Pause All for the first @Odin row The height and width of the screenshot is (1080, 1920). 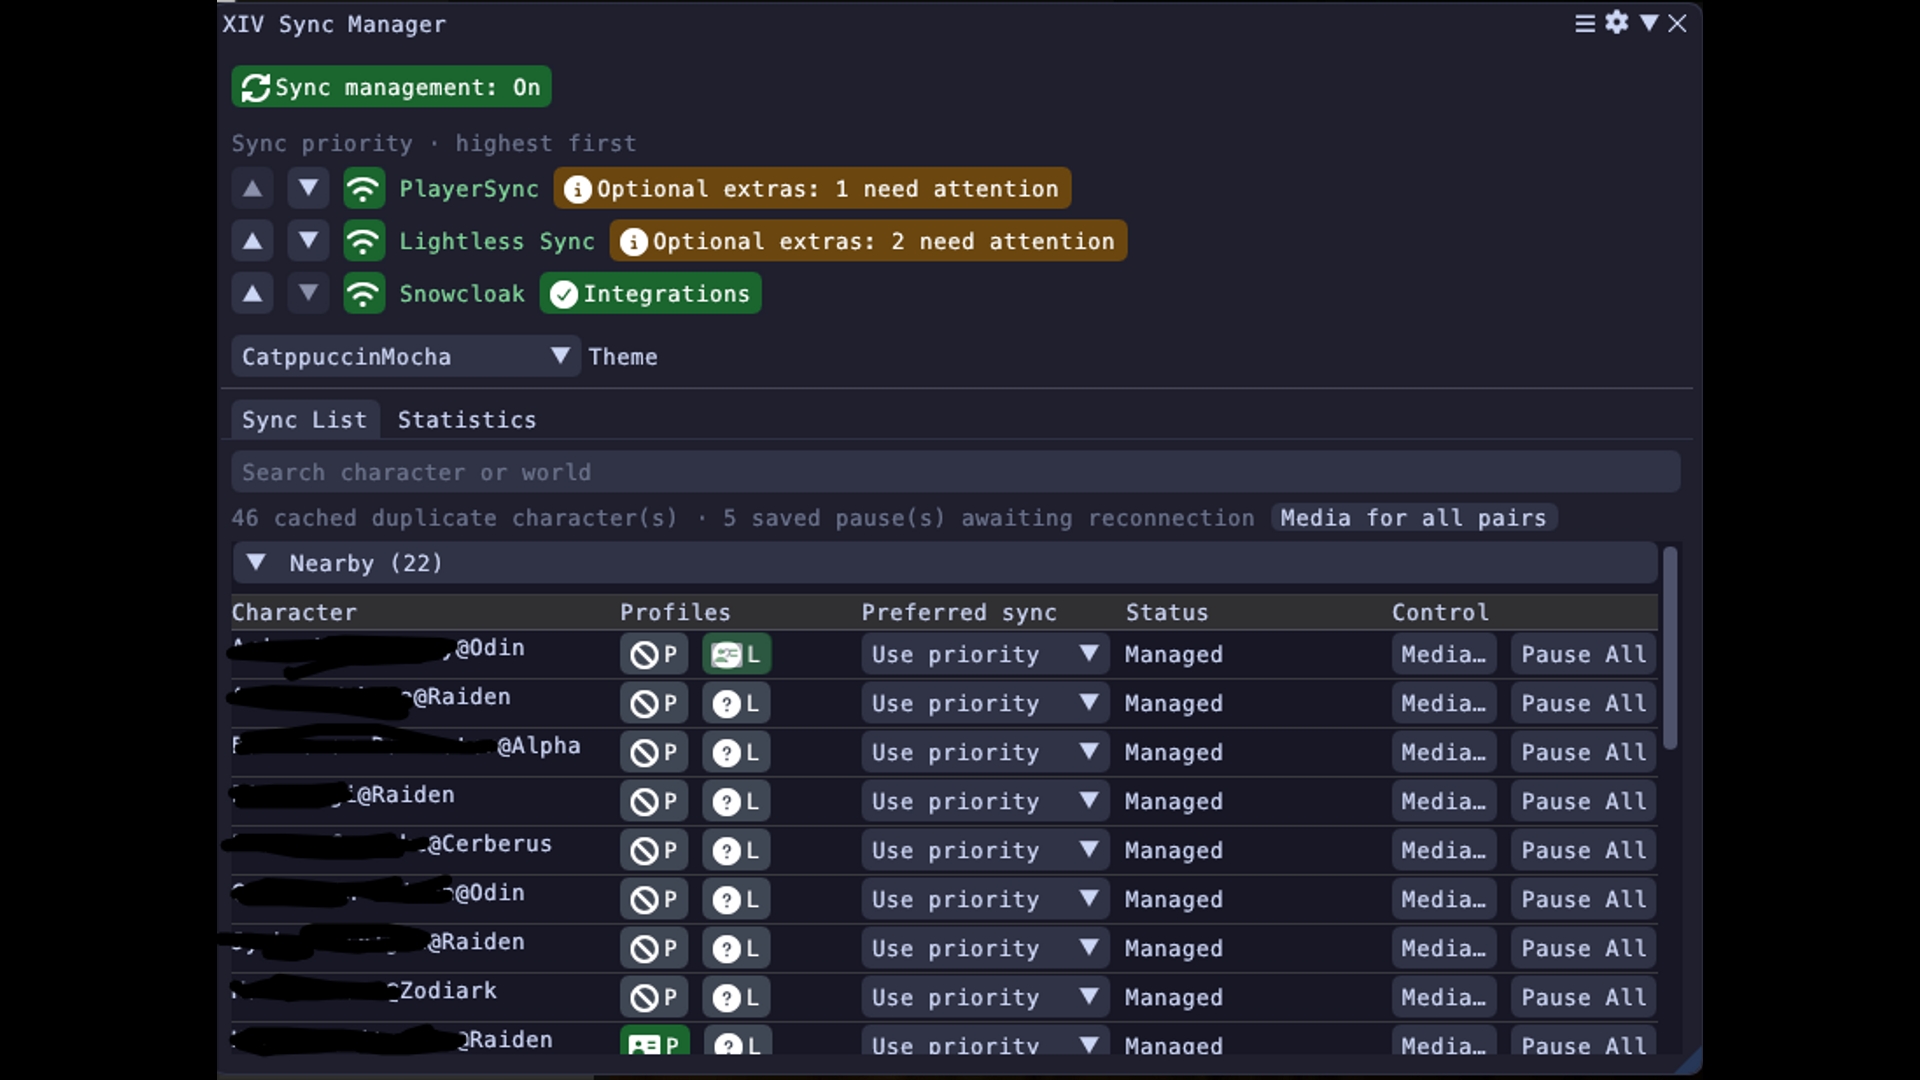[1583, 654]
